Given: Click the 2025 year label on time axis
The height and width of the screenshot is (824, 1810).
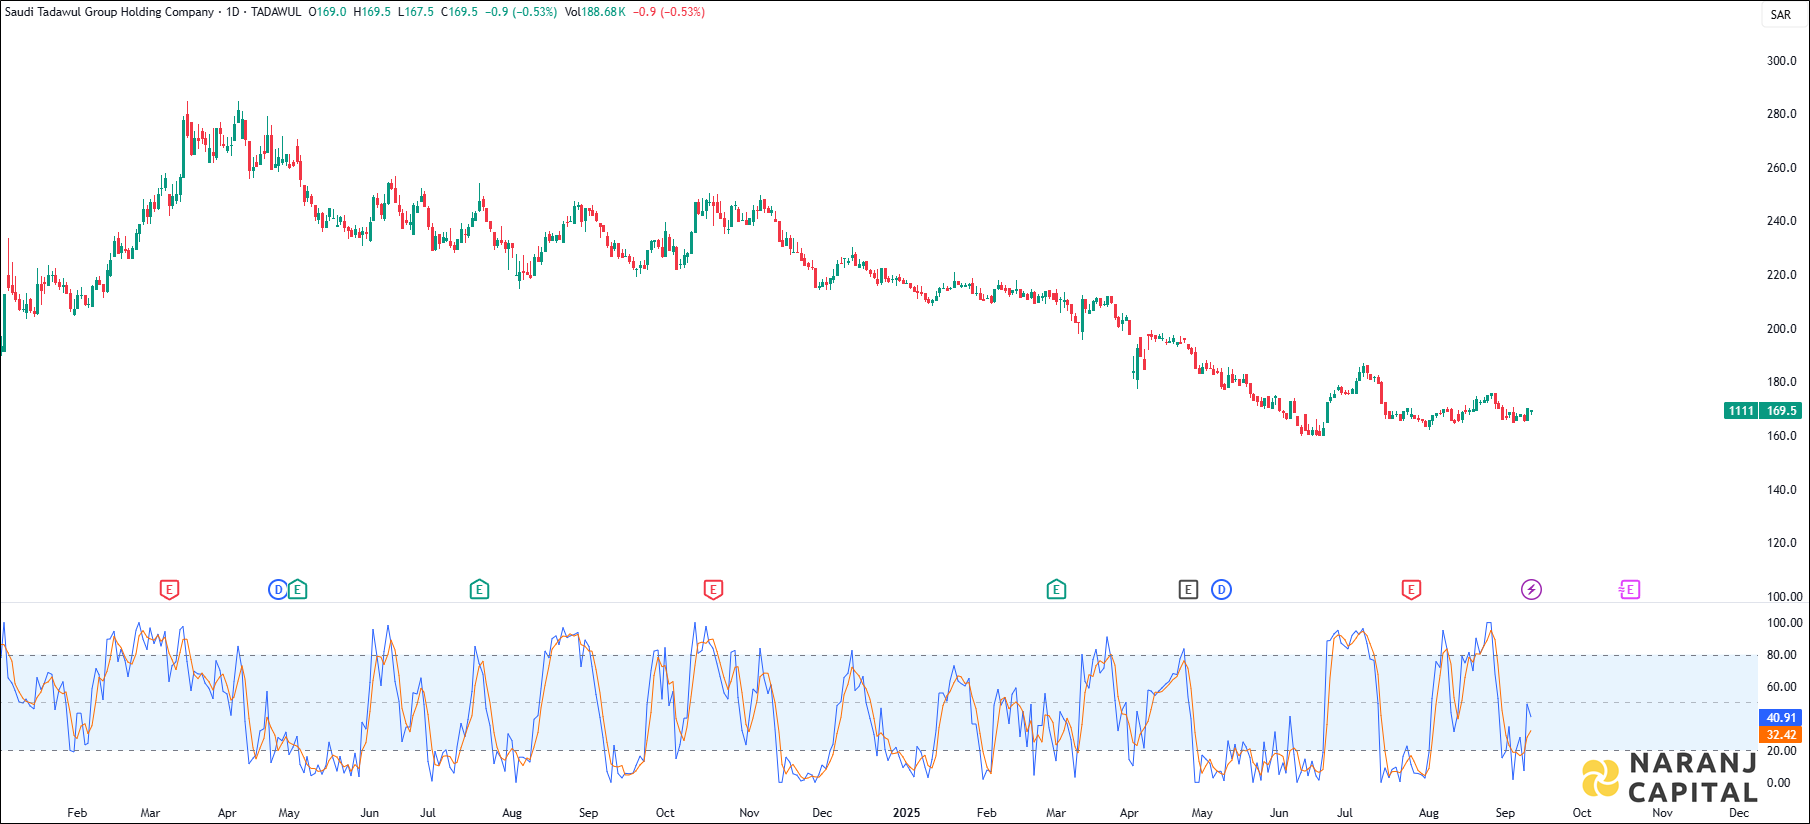Looking at the screenshot, I should tap(906, 813).
